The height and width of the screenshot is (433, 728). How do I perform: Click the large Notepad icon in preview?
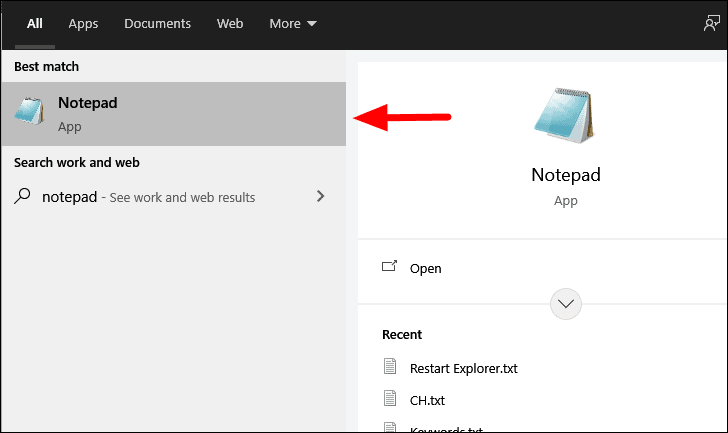coord(565,115)
